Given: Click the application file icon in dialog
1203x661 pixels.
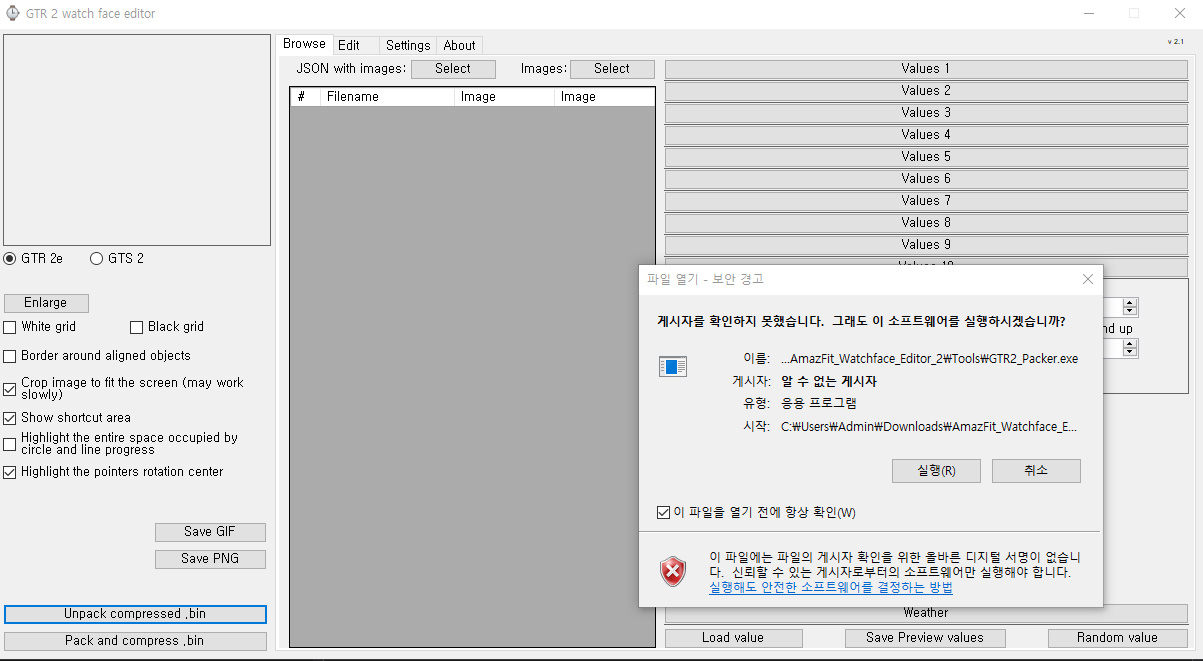Looking at the screenshot, I should tap(673, 366).
